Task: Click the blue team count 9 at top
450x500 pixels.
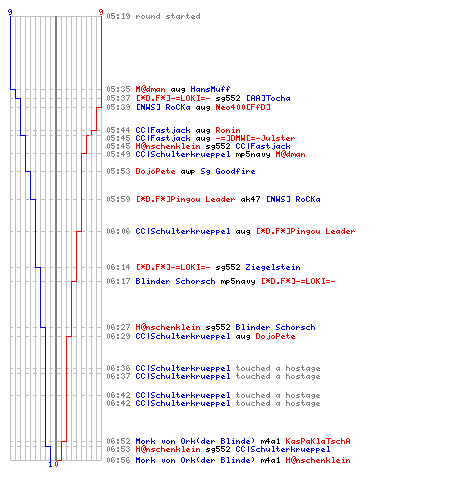Action: 10,12
